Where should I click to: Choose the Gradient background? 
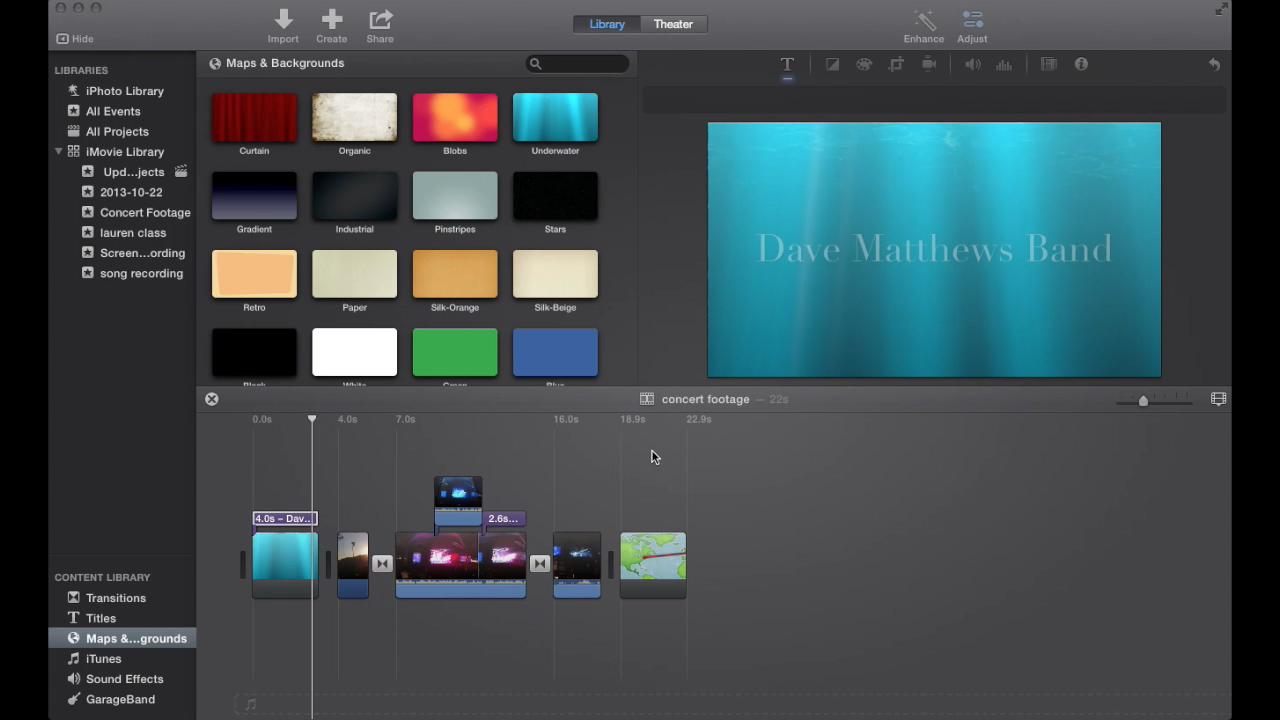pyautogui.click(x=254, y=195)
